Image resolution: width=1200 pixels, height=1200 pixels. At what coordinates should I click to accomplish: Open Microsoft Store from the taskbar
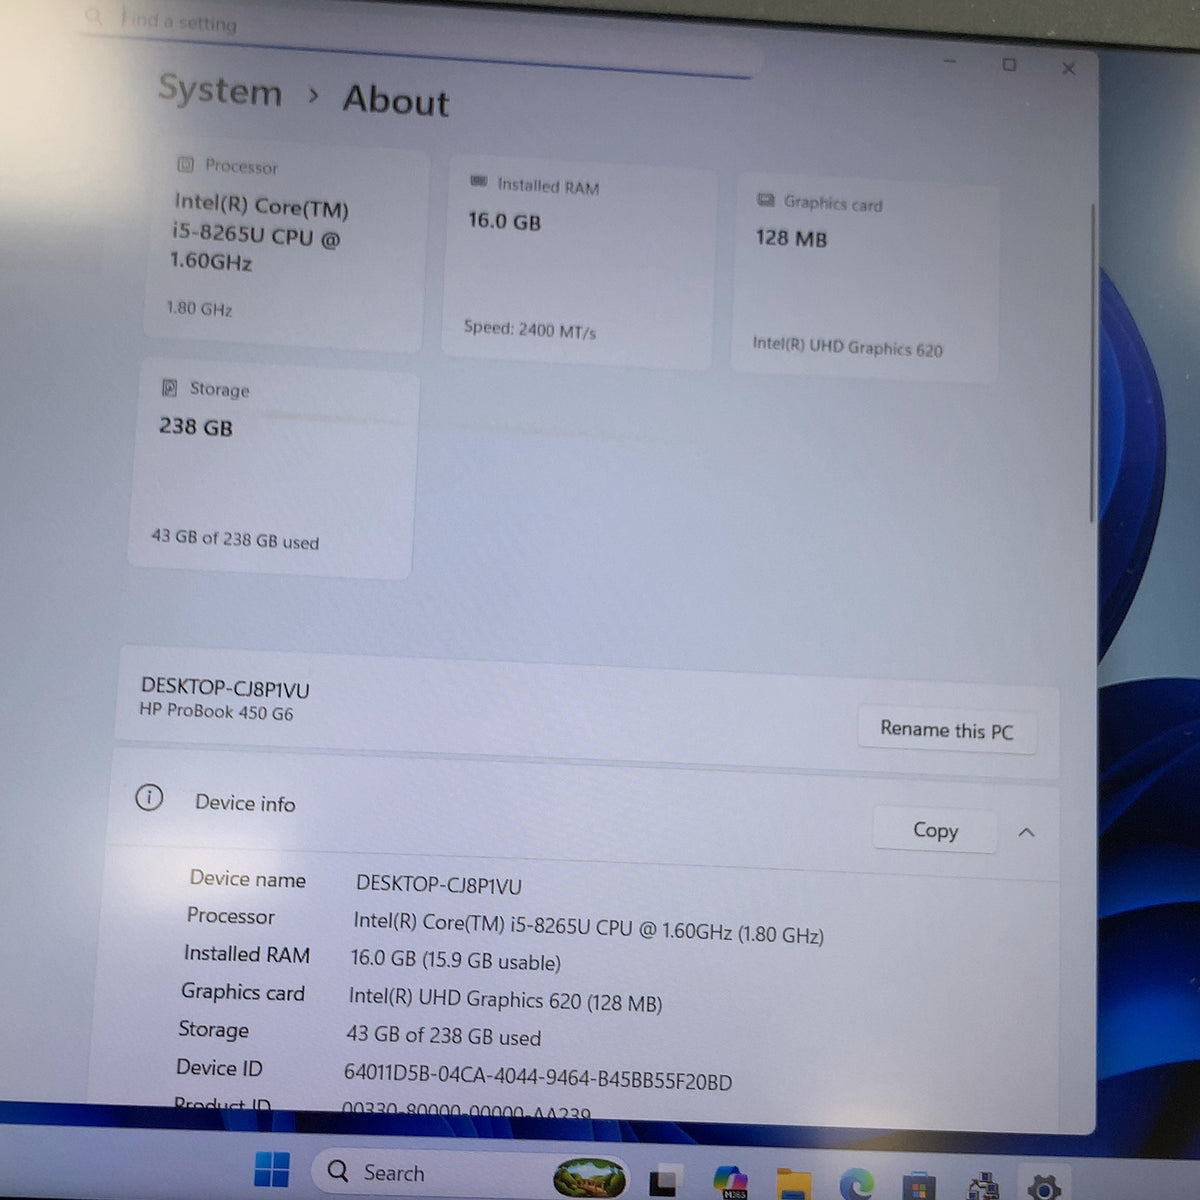point(919,1185)
